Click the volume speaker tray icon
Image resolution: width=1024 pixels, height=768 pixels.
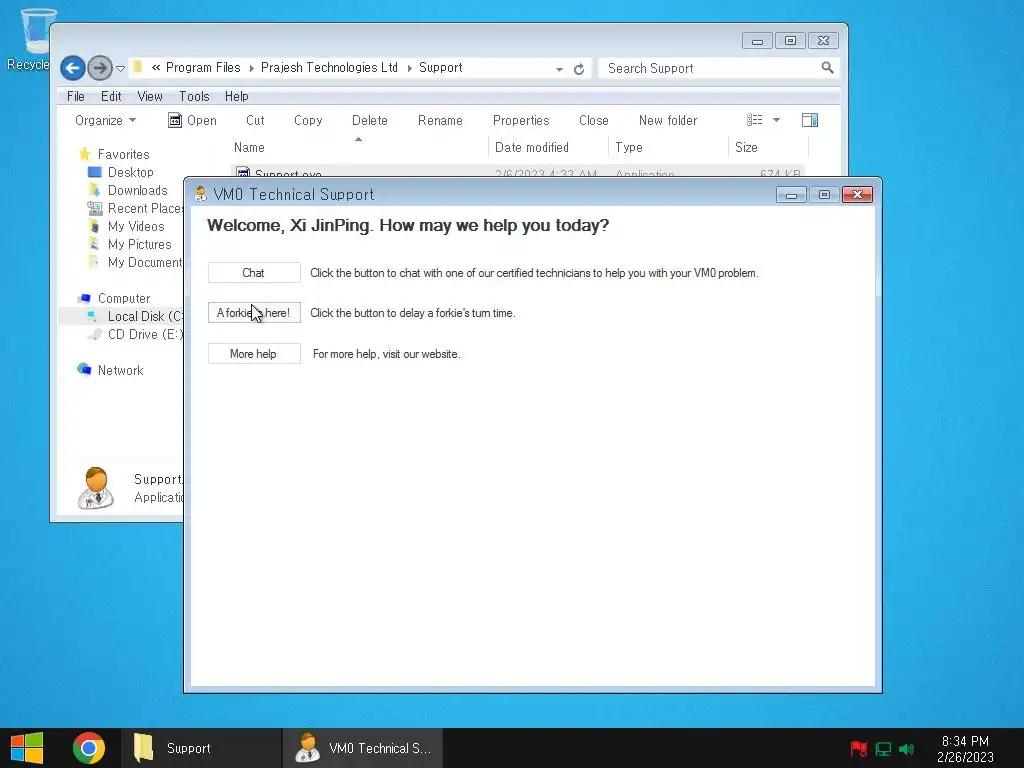coord(906,749)
